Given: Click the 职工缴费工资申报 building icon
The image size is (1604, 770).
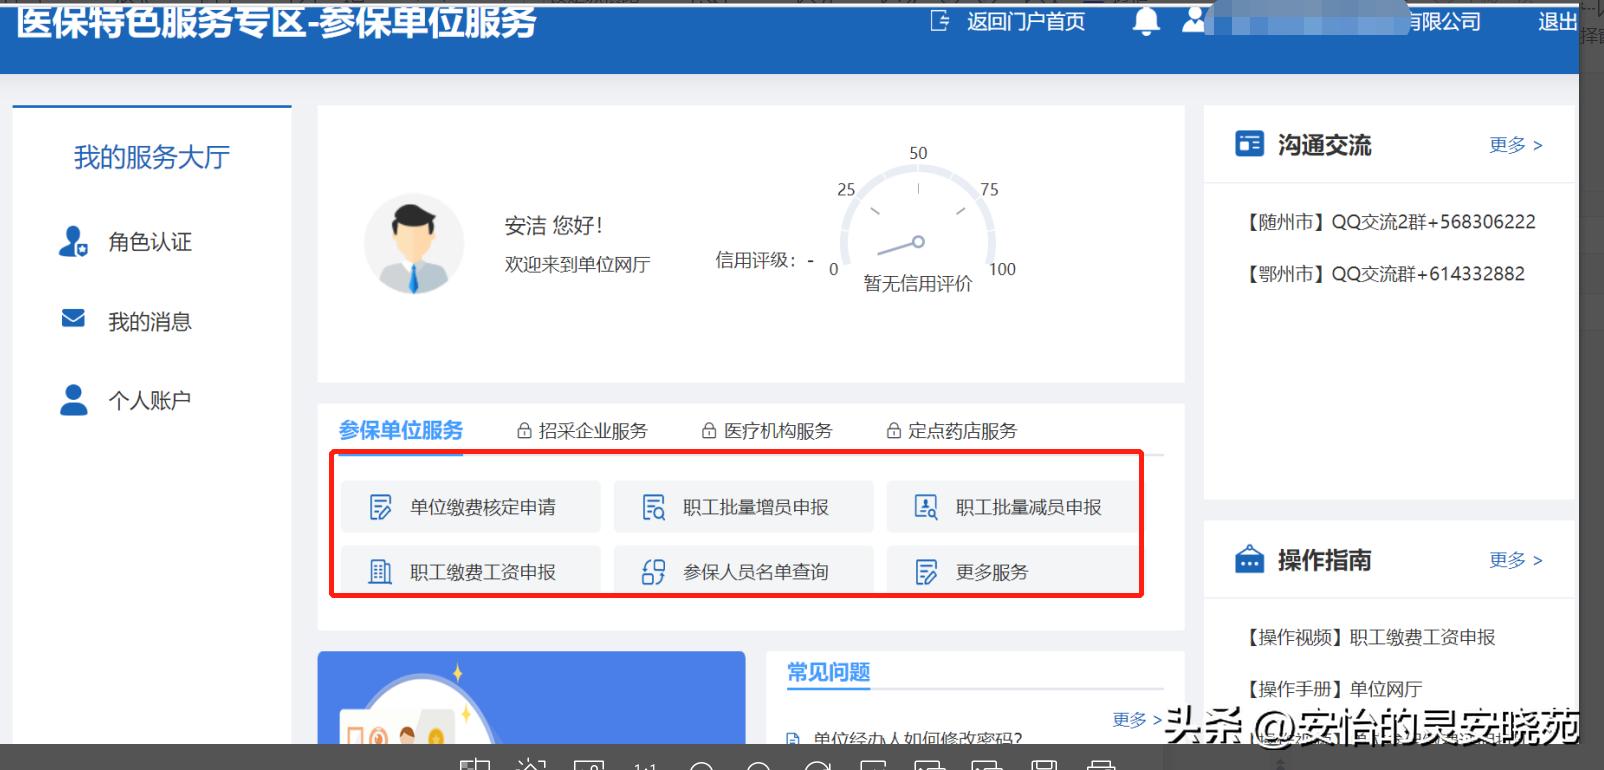Looking at the screenshot, I should 381,572.
